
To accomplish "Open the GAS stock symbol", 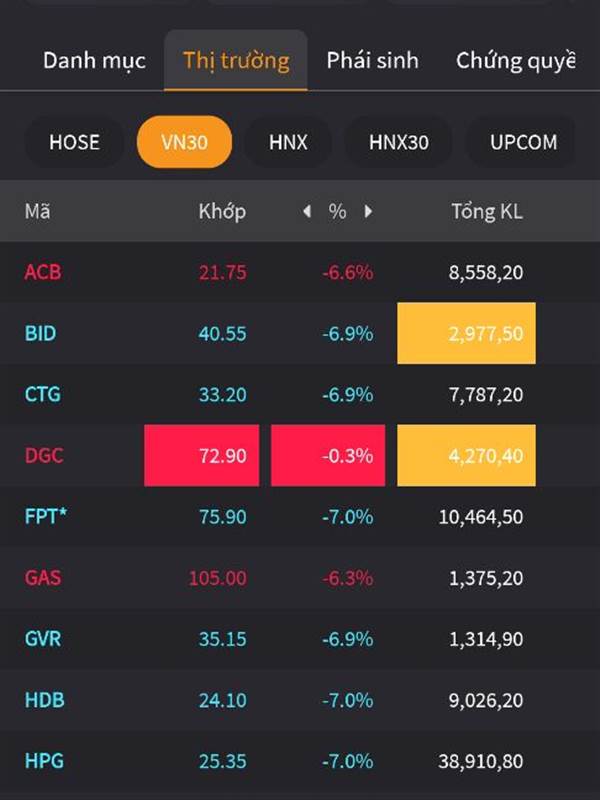I will [x=43, y=578].
